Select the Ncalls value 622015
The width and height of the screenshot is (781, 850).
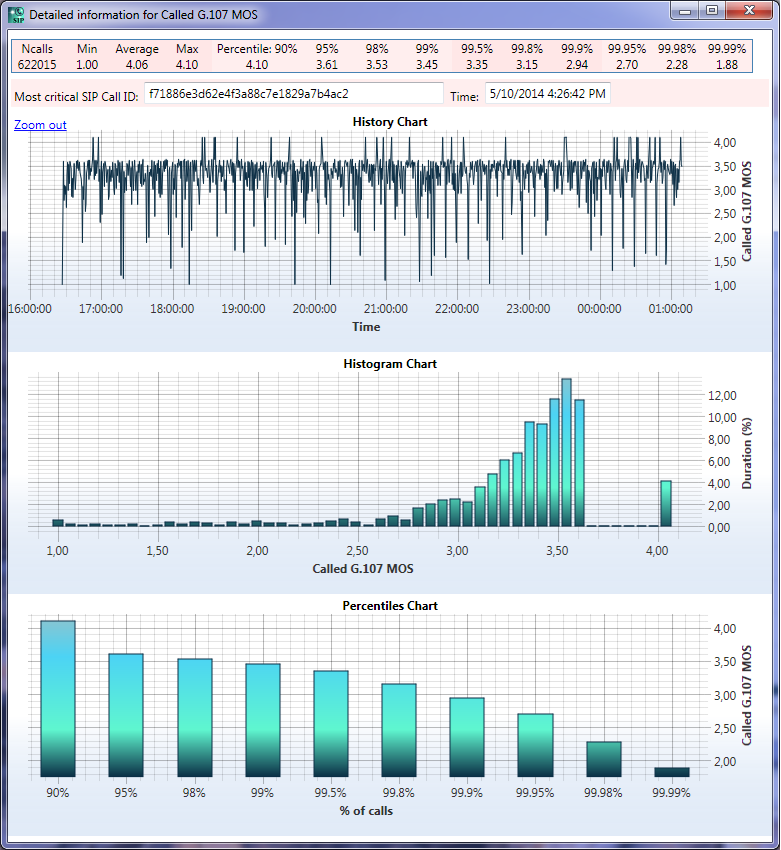click(x=37, y=65)
